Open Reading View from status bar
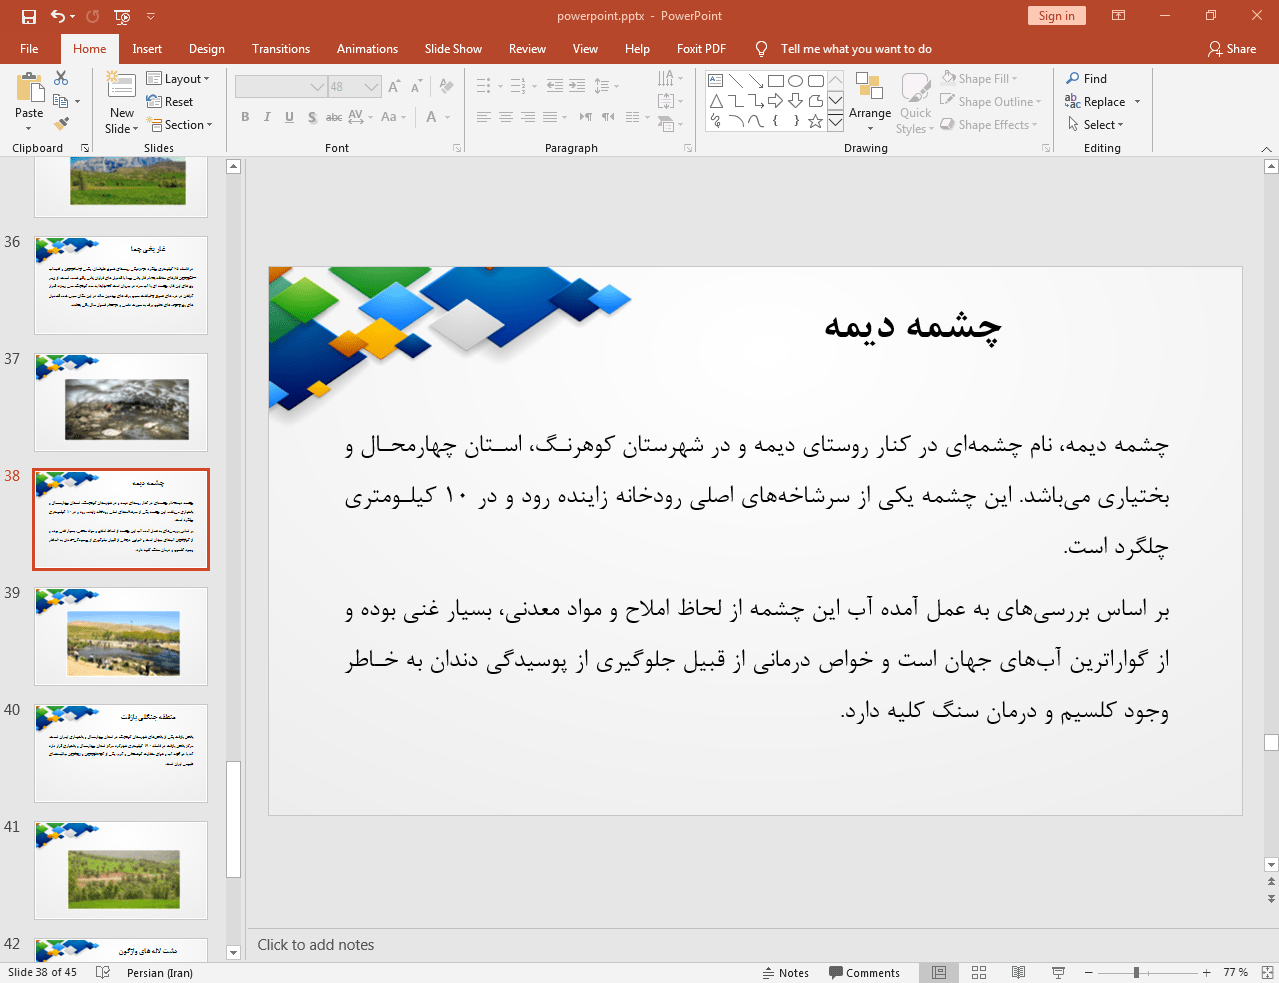Screen dimensions: 1279x983 pyautogui.click(x=1018, y=972)
